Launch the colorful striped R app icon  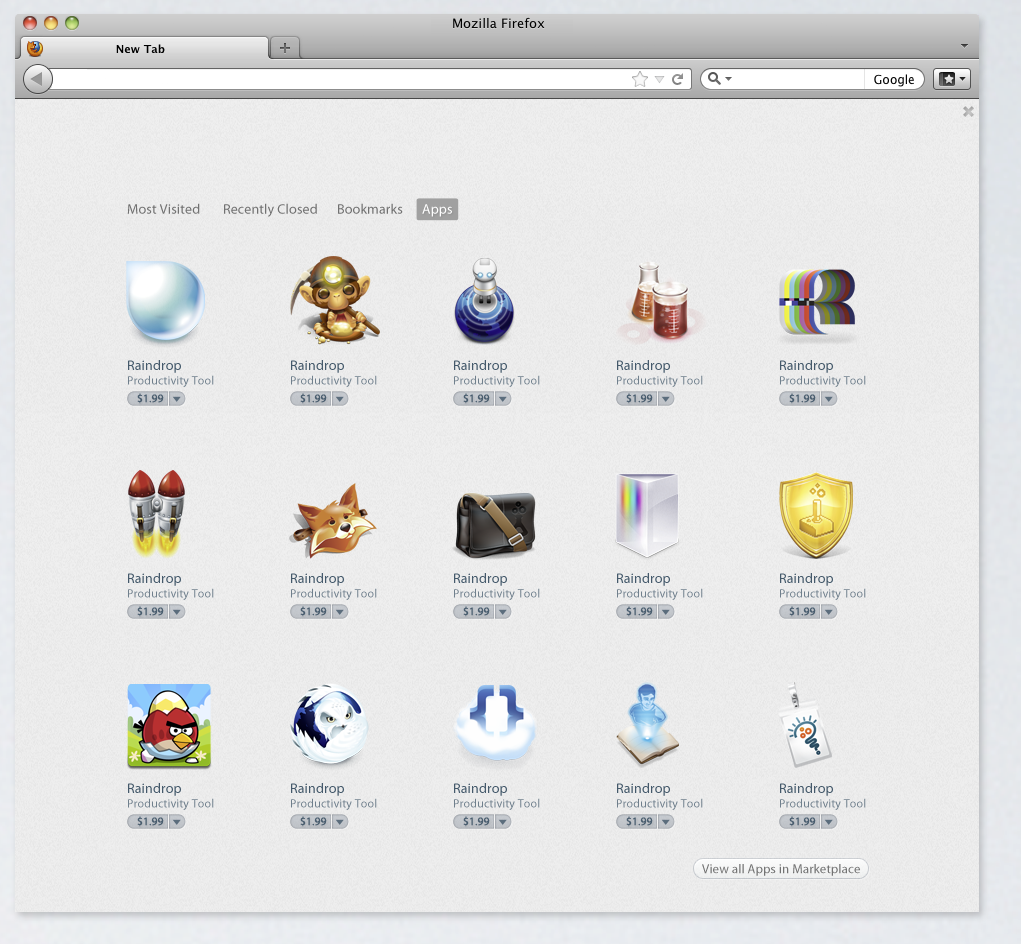coord(817,305)
